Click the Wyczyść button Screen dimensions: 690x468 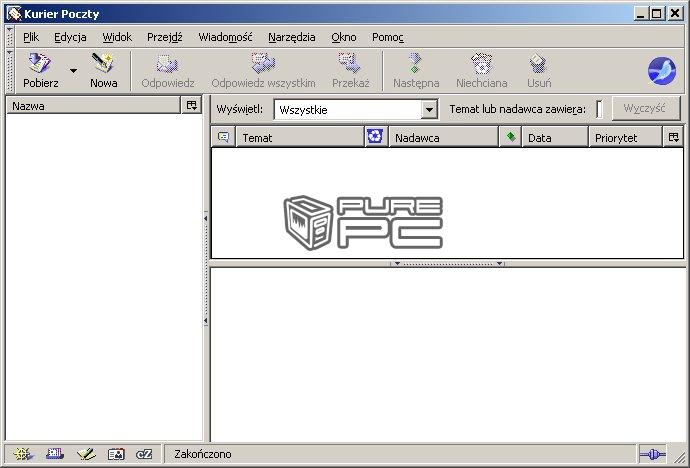click(x=646, y=108)
